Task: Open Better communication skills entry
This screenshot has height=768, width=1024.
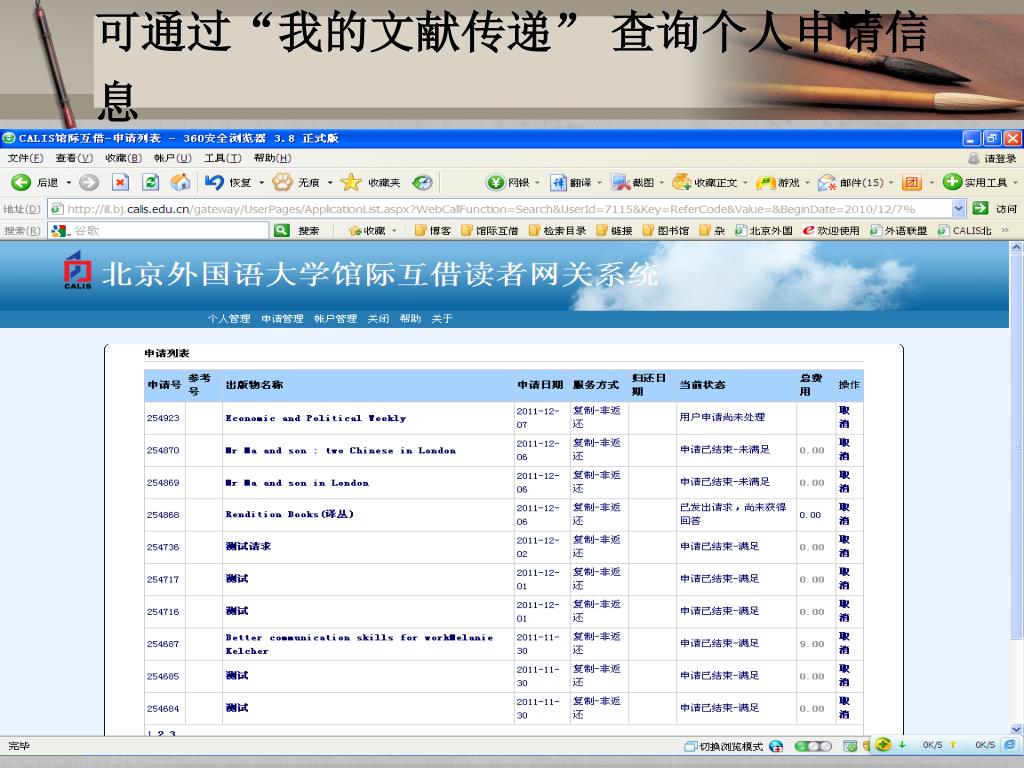Action: point(359,644)
